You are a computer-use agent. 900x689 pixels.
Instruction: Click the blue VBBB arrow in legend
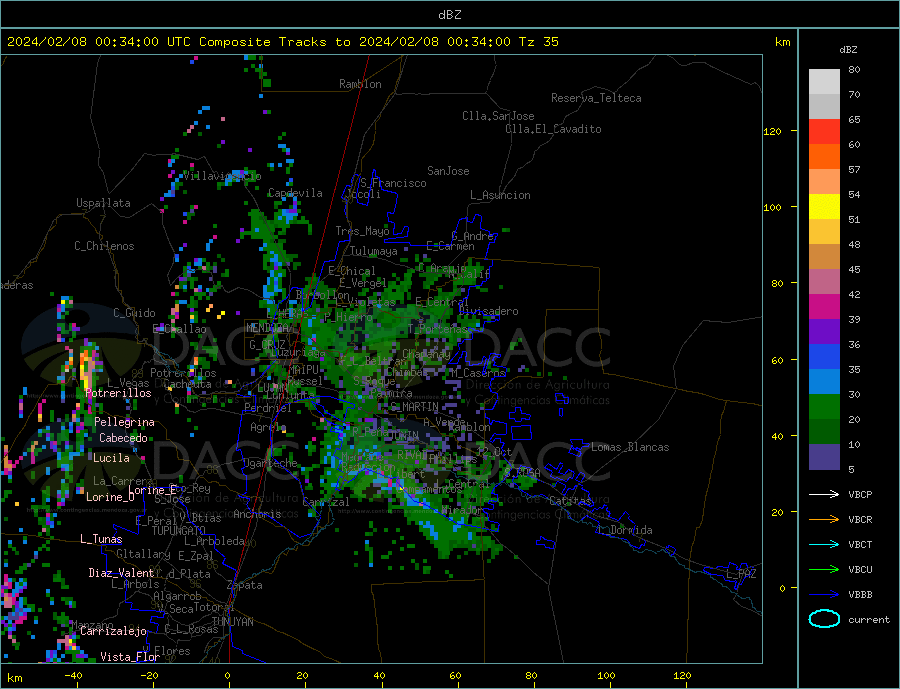824,594
